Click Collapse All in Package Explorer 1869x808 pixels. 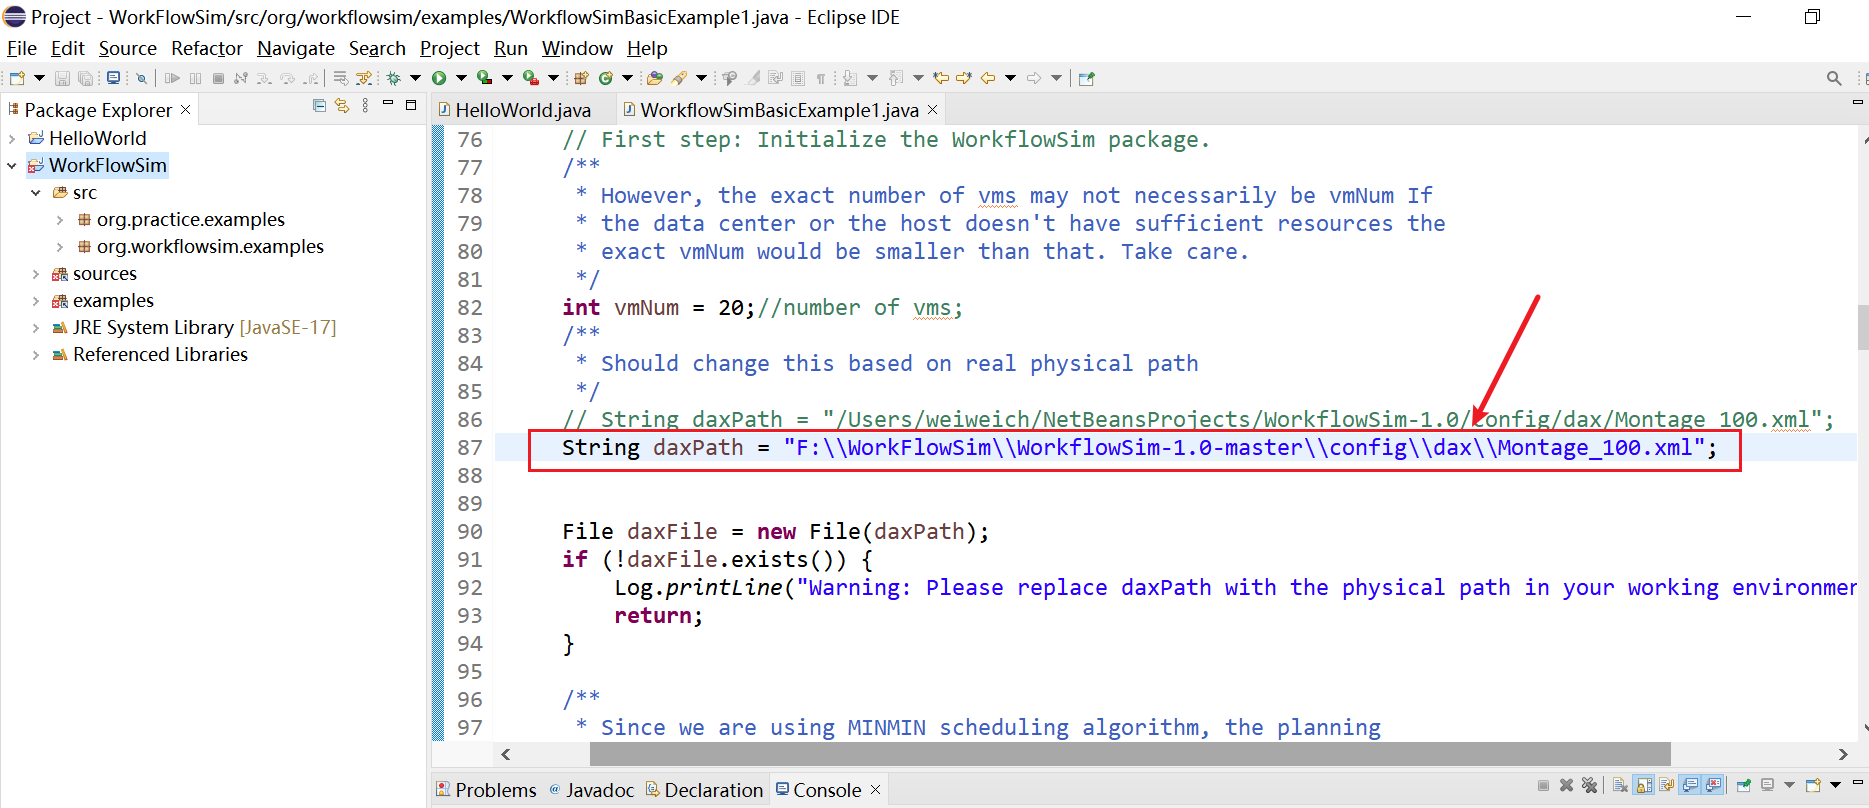coord(319,105)
